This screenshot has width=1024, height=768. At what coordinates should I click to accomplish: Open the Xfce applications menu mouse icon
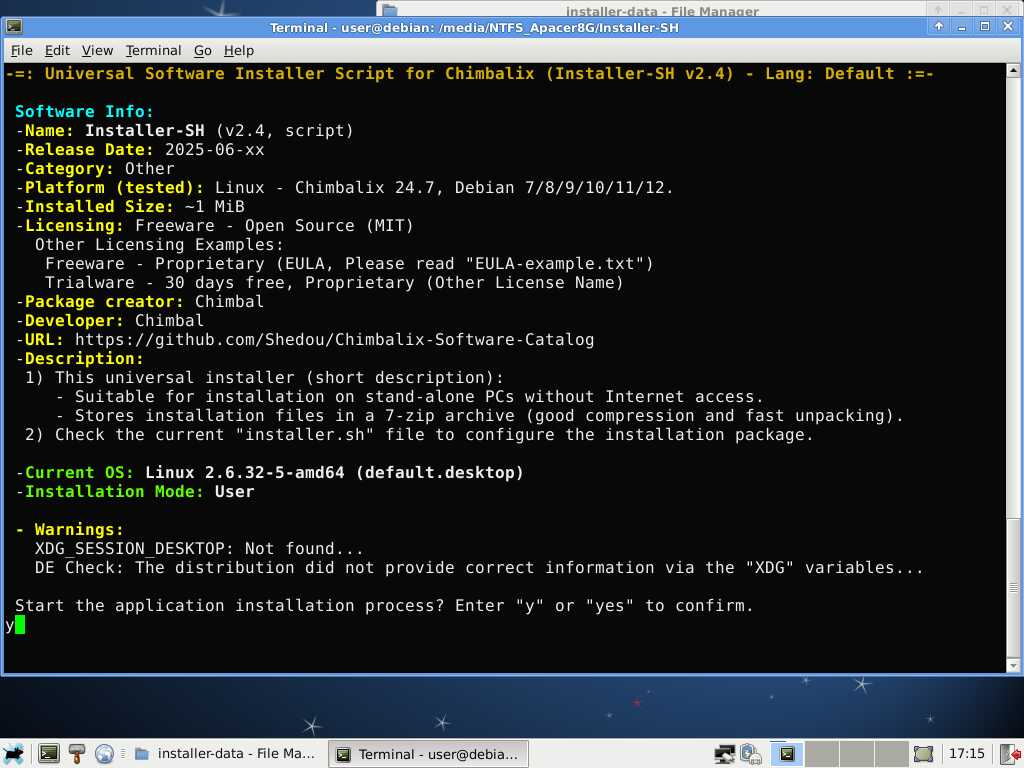[x=13, y=754]
